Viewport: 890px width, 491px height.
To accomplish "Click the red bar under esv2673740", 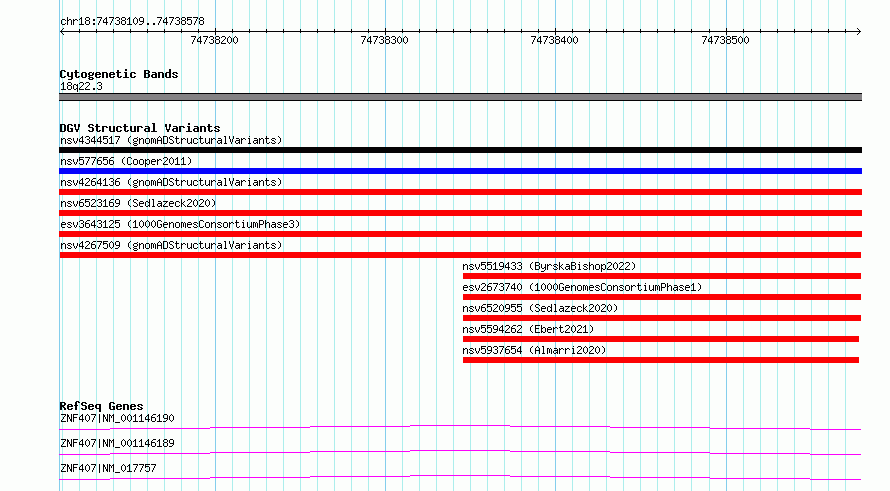I will pos(662,297).
